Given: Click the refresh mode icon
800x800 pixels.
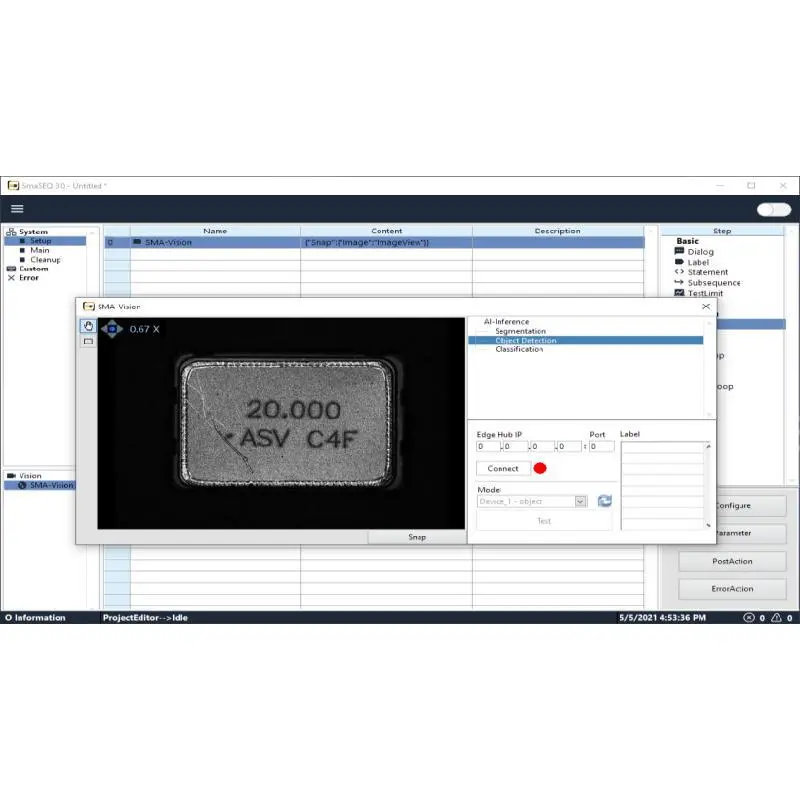Looking at the screenshot, I should pyautogui.click(x=605, y=501).
